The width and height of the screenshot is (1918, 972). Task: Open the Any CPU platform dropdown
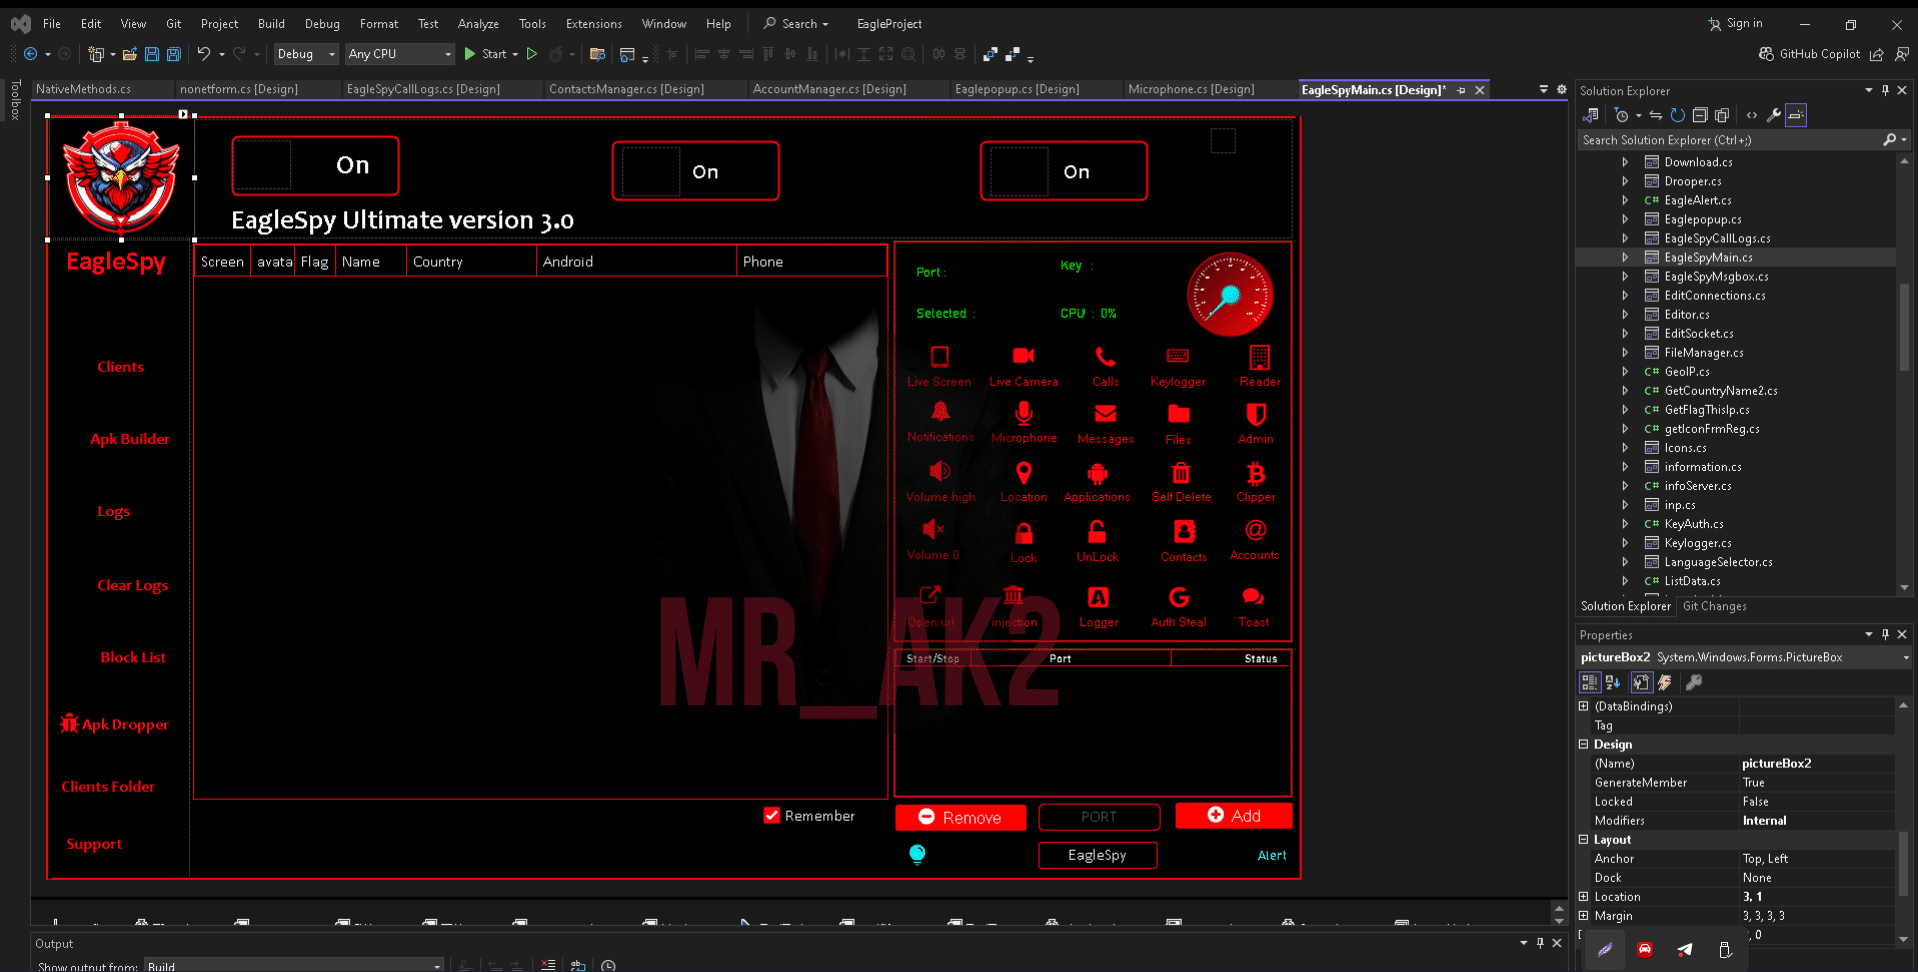tap(400, 54)
